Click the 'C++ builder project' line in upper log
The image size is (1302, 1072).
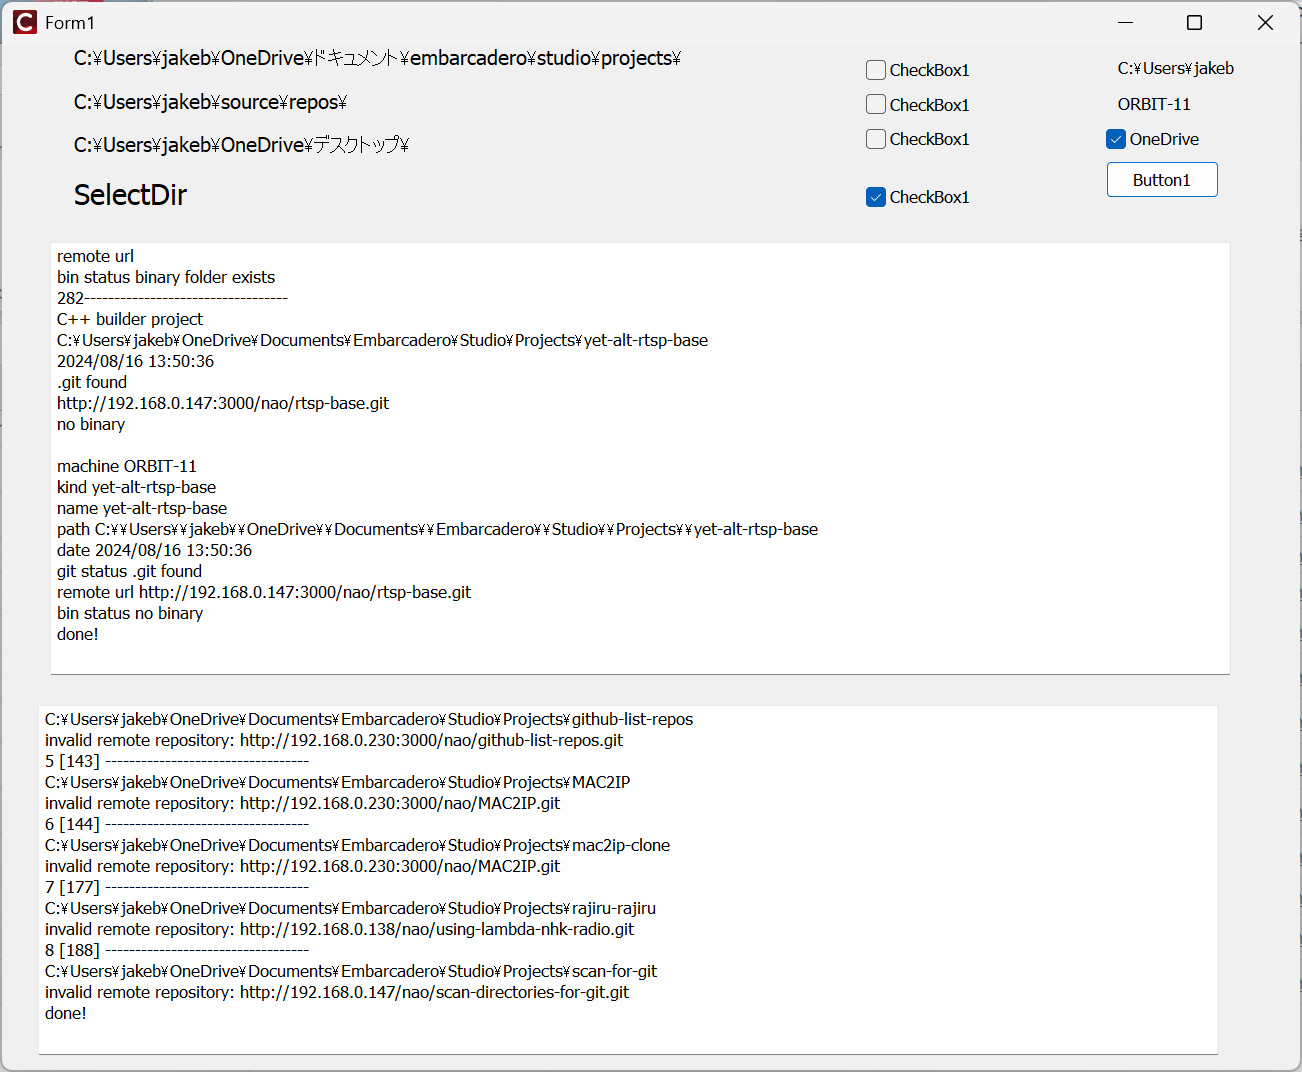point(130,319)
